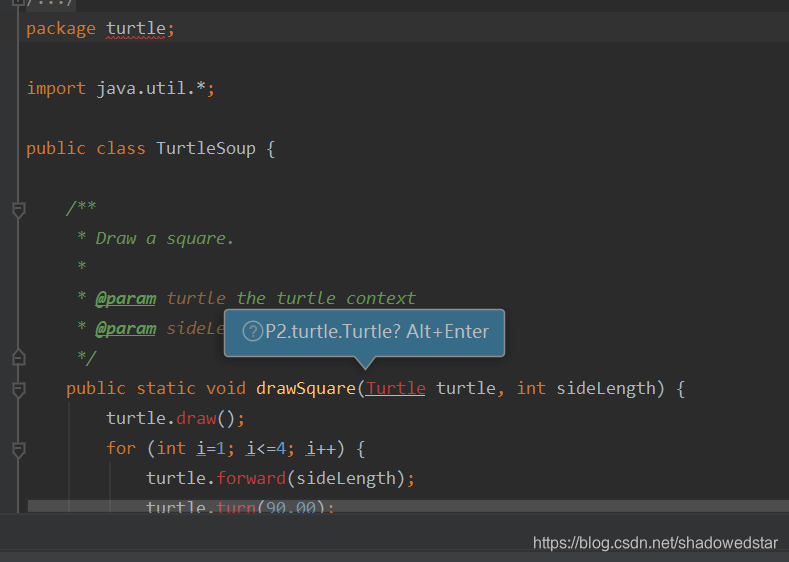Click the sideLength parameter in method signature
Image resolution: width=789 pixels, height=562 pixels.
tap(606, 388)
